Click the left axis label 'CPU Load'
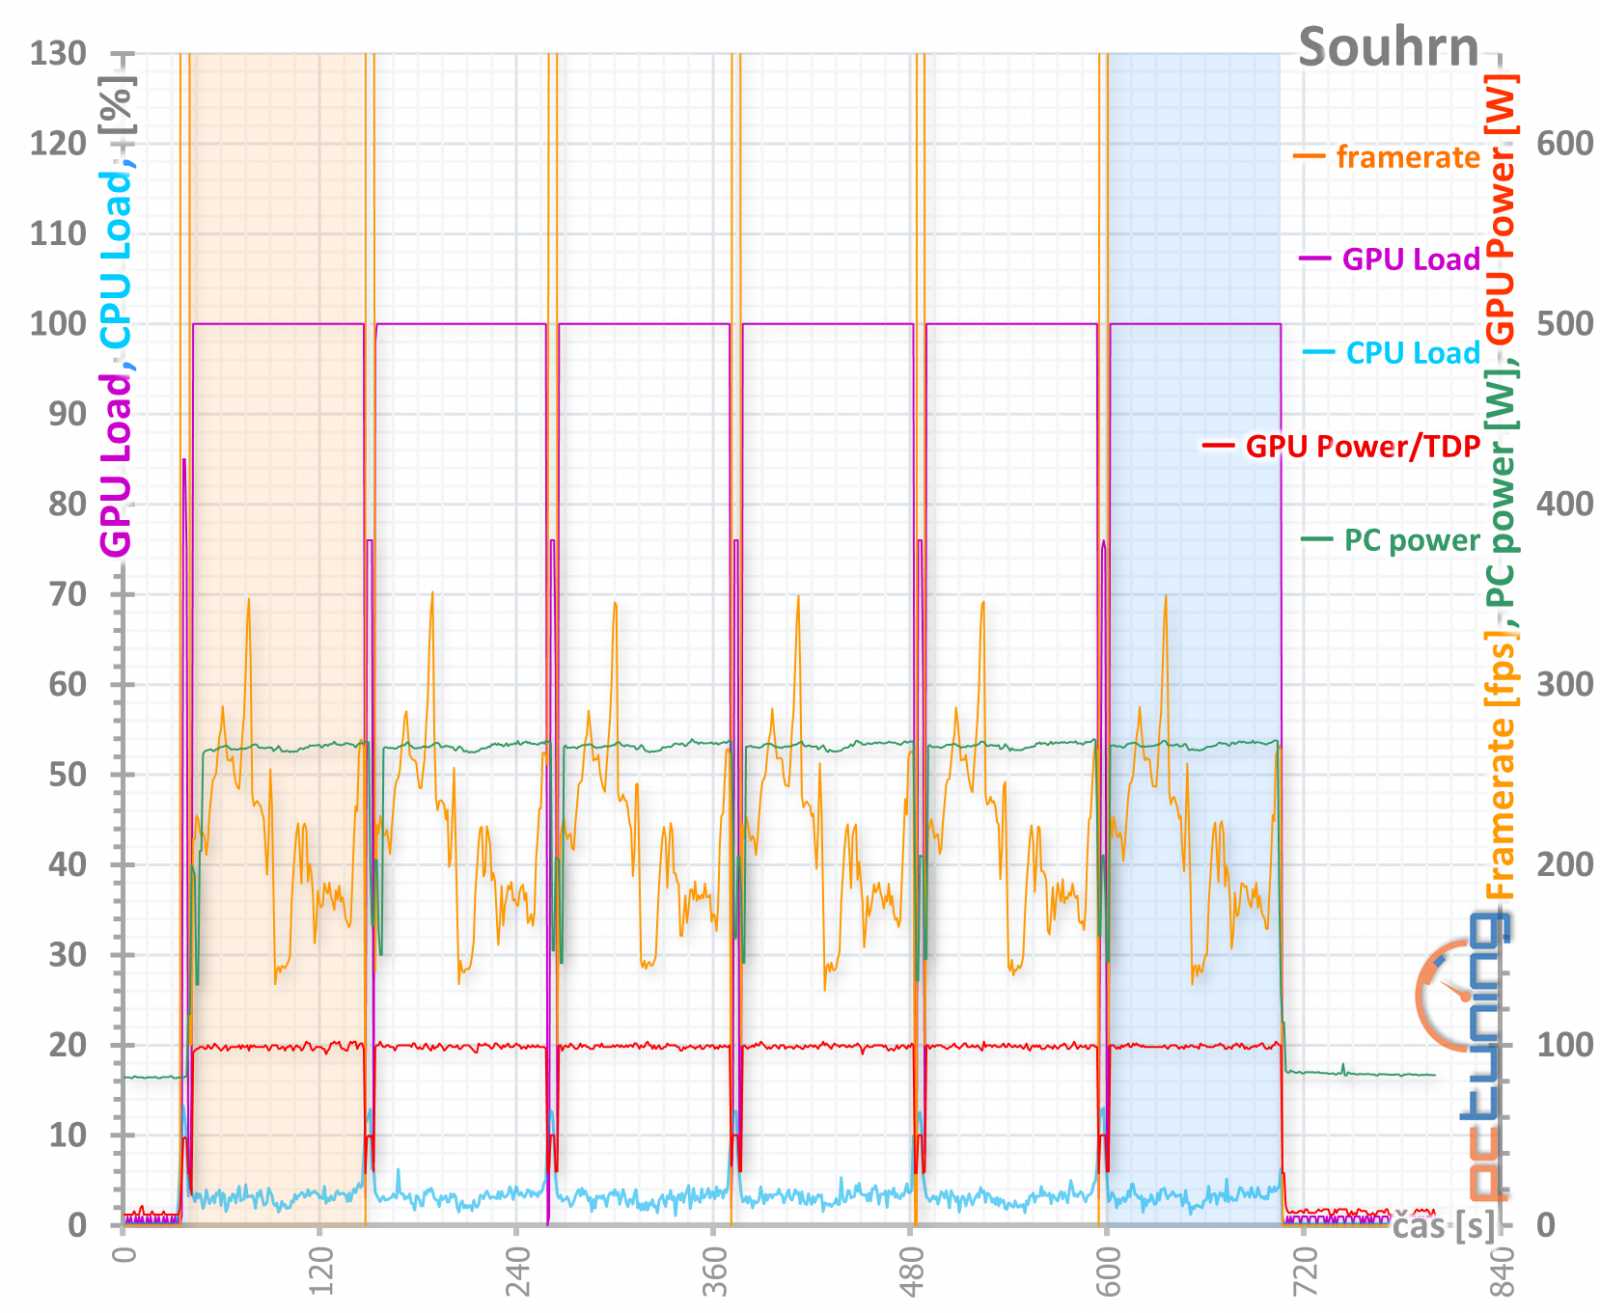This screenshot has width=1600, height=1313. click(116, 260)
